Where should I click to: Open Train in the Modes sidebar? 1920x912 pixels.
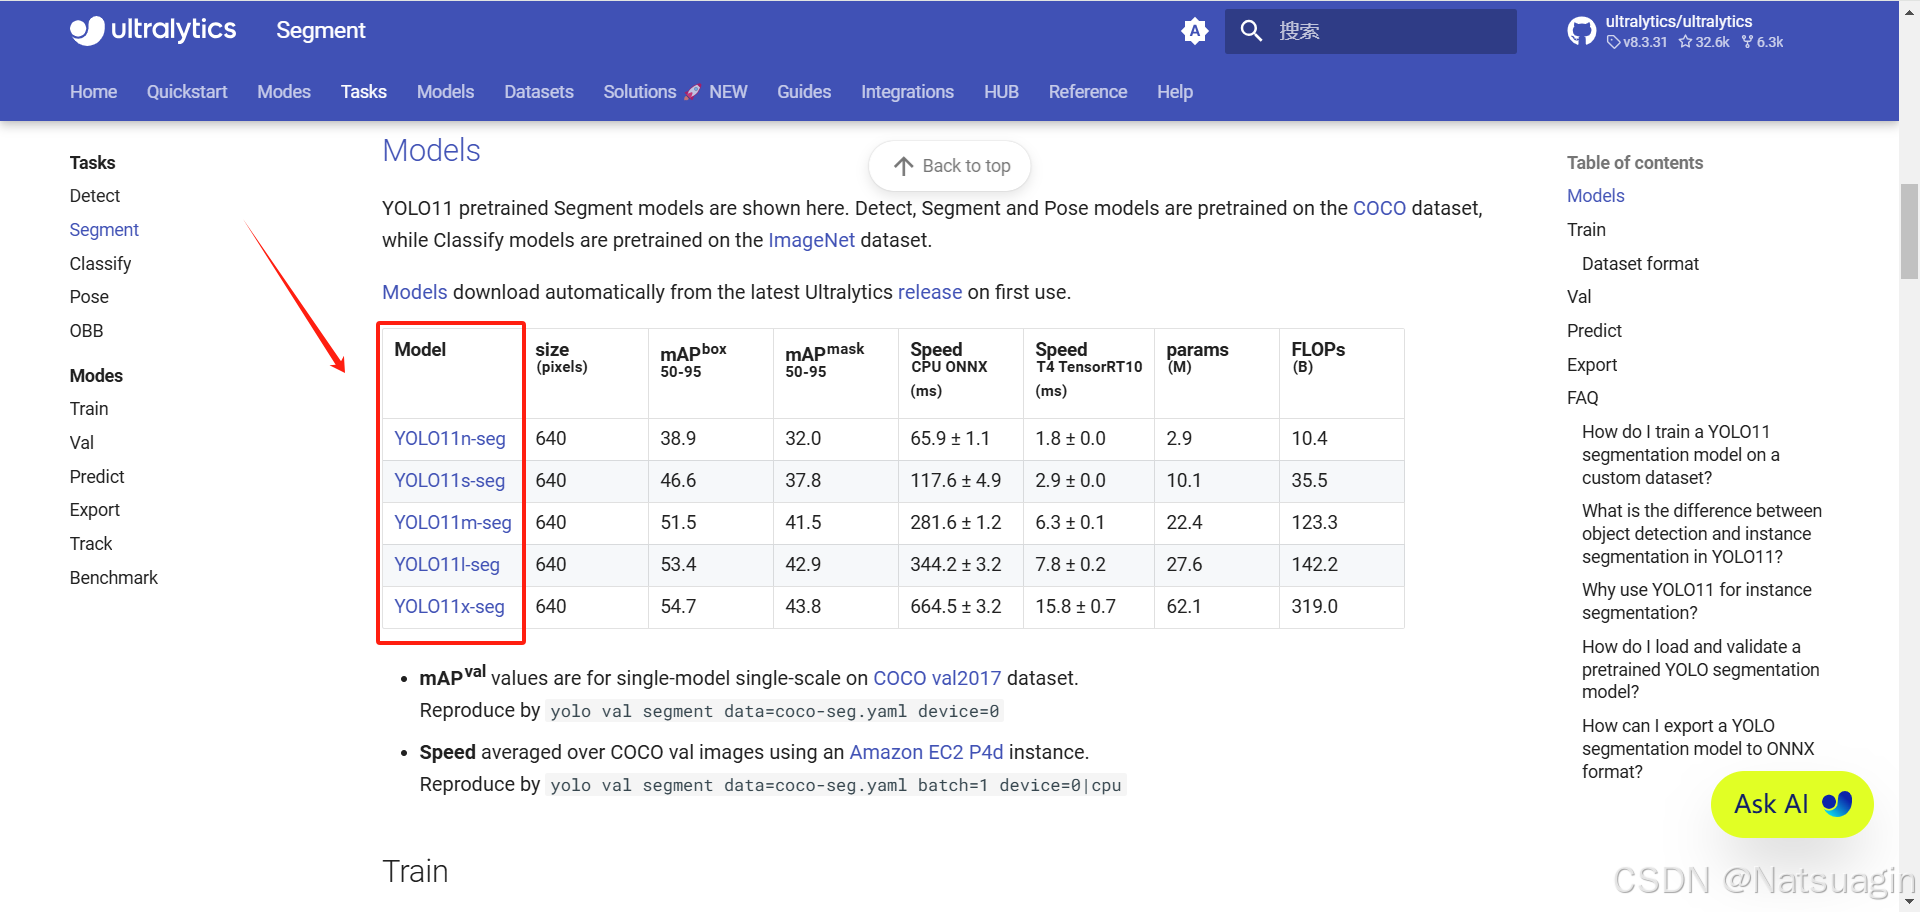click(x=89, y=409)
